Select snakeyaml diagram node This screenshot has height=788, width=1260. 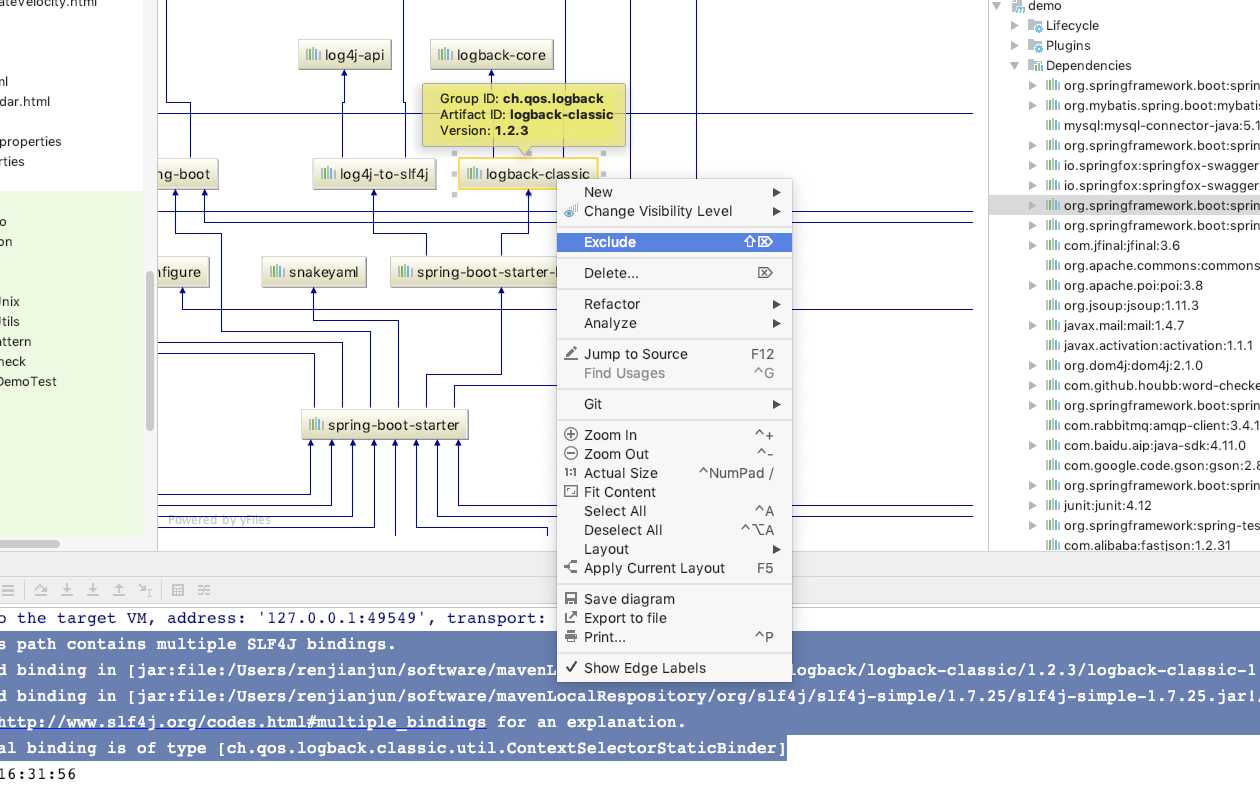point(314,272)
